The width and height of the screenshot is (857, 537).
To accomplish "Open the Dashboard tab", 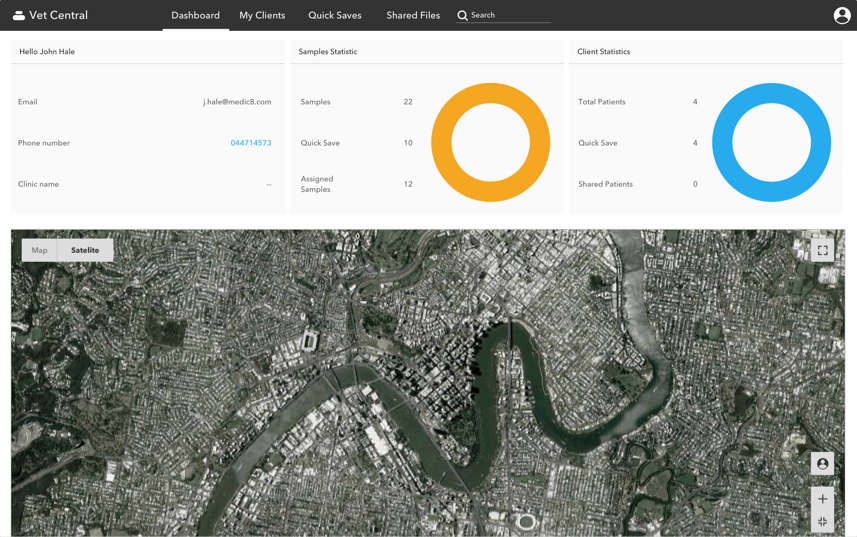I will coord(195,16).
